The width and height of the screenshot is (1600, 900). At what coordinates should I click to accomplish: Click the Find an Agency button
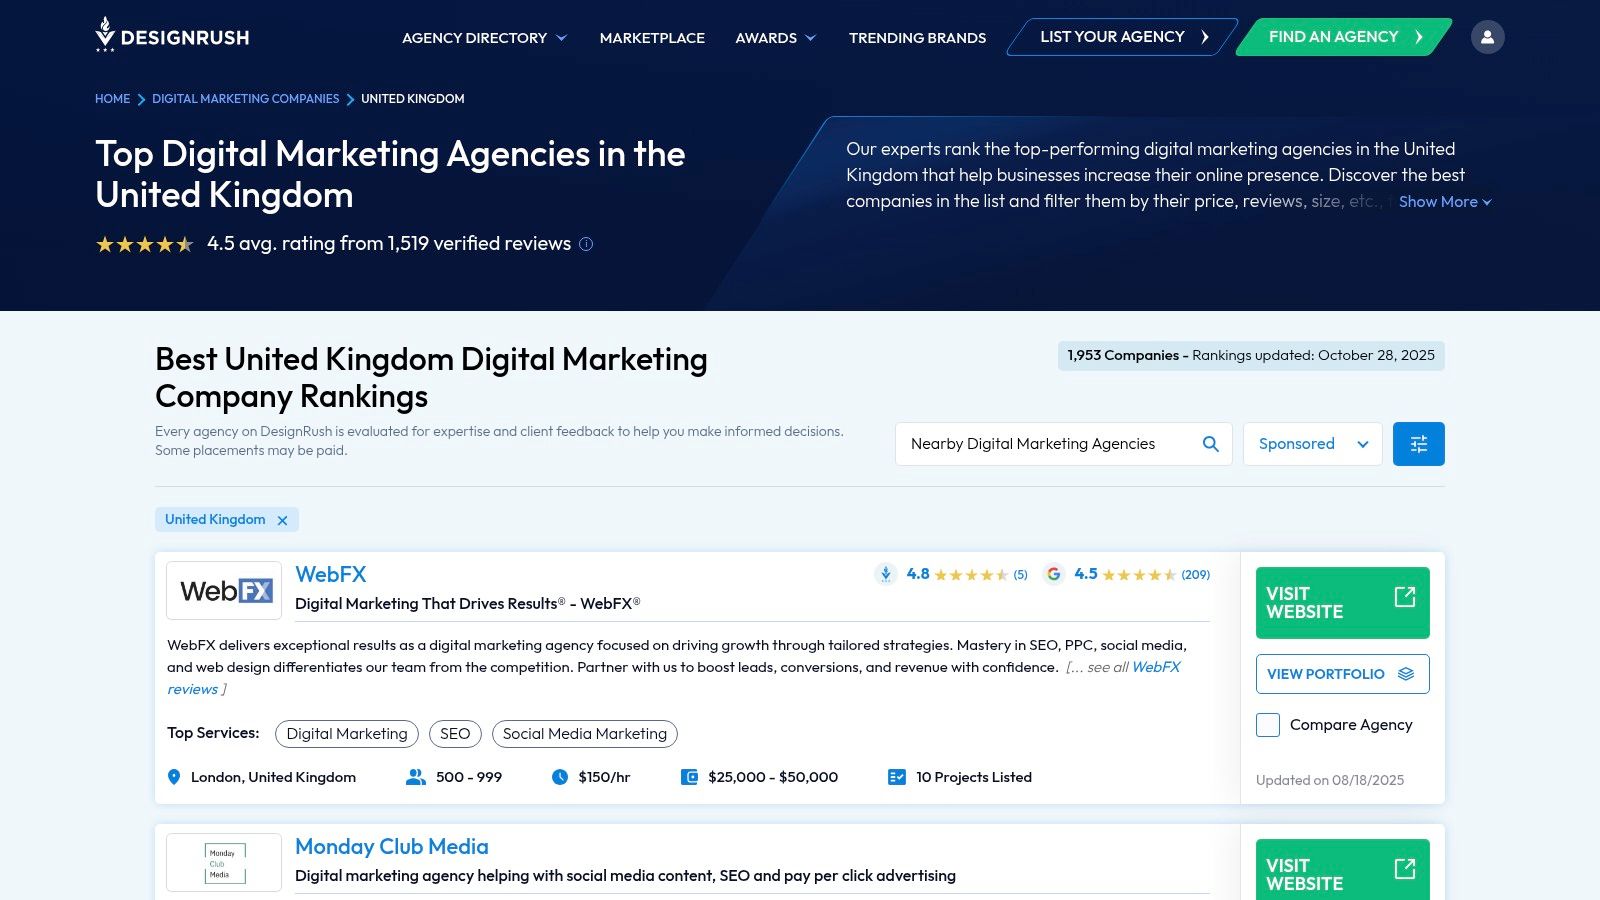pyautogui.click(x=1343, y=37)
